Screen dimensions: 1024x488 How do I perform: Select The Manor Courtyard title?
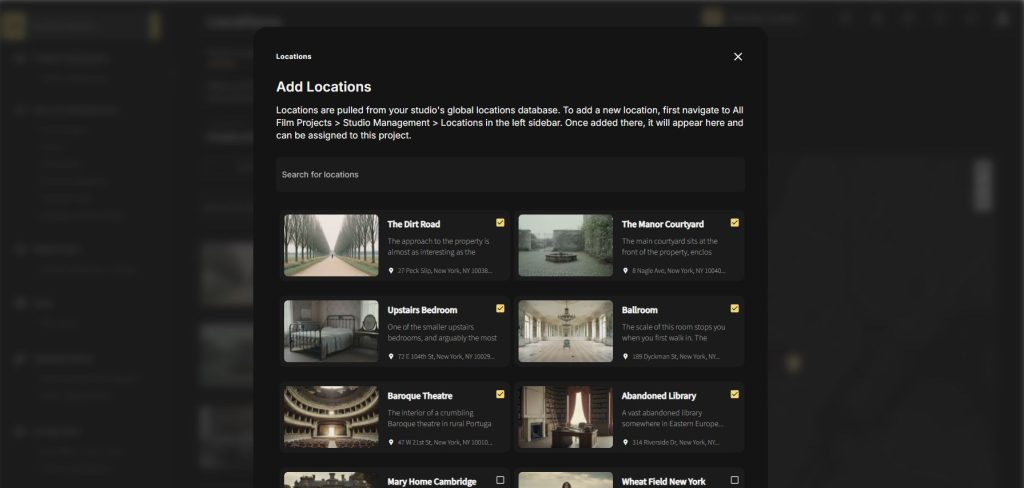tap(663, 224)
